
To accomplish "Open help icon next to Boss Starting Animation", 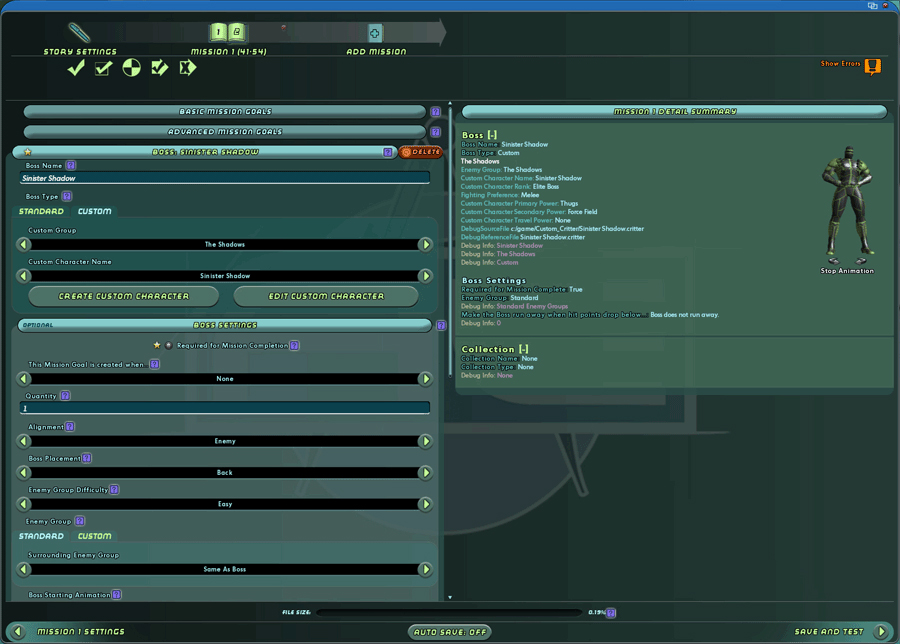I will coord(117,595).
